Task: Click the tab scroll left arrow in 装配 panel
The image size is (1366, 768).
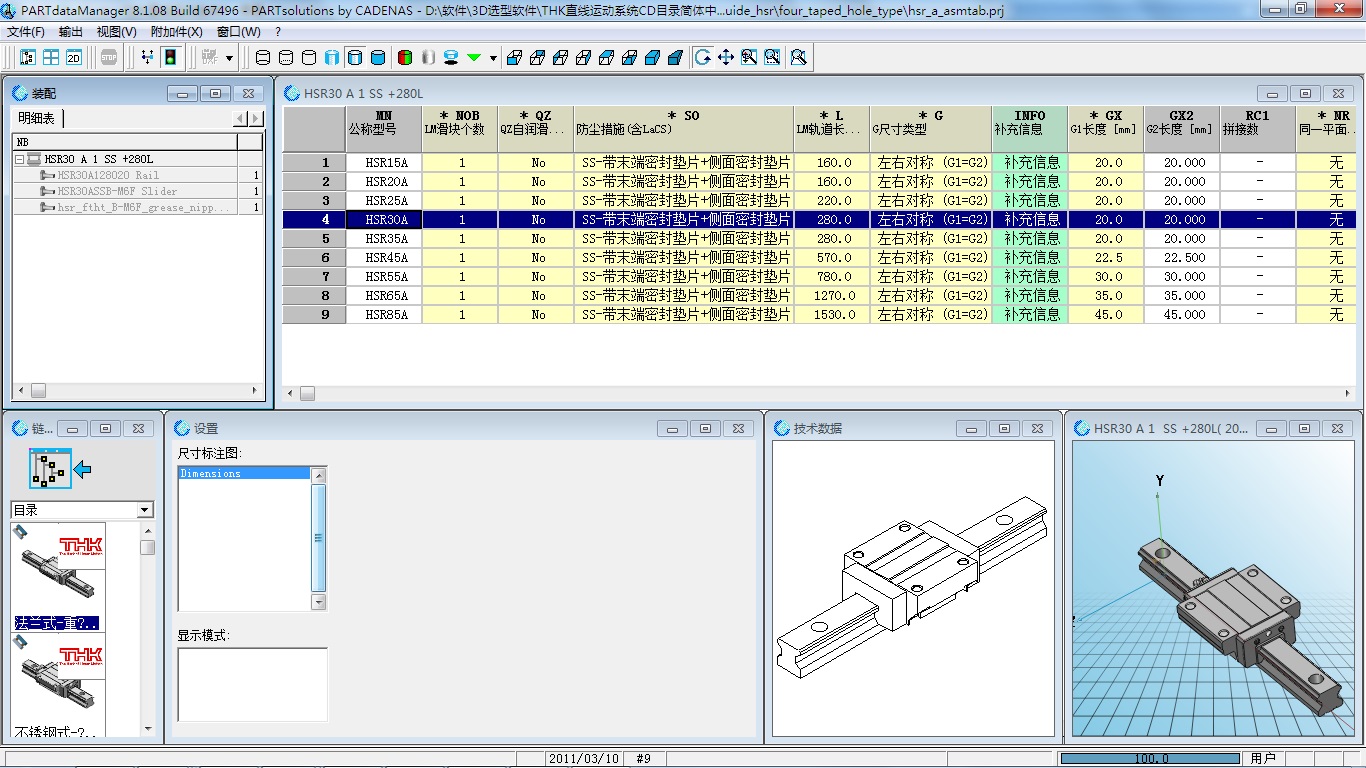Action: click(x=240, y=119)
